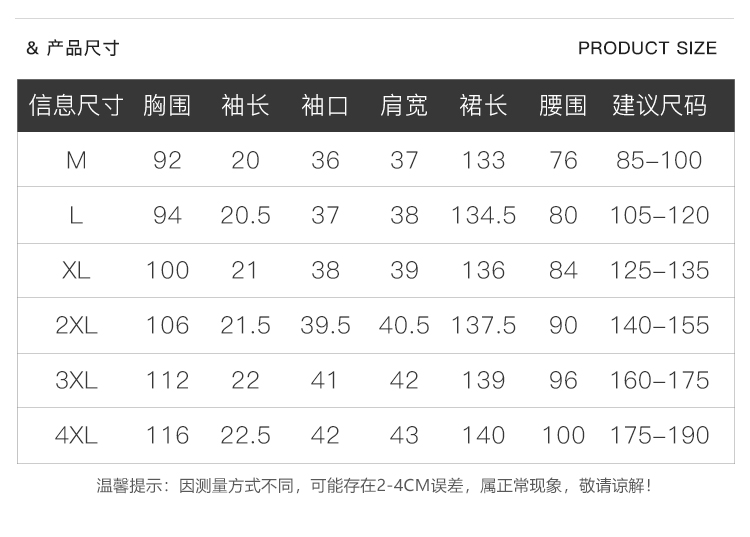Click the 85–100 recommended size cell
Viewport: 750px width, 537px height.
point(659,160)
